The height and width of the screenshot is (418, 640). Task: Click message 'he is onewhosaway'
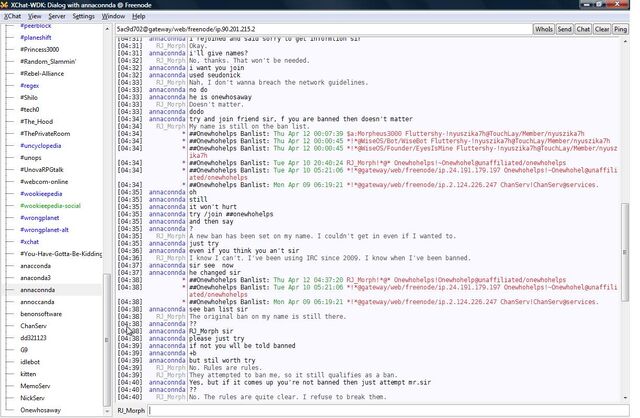tap(220, 97)
